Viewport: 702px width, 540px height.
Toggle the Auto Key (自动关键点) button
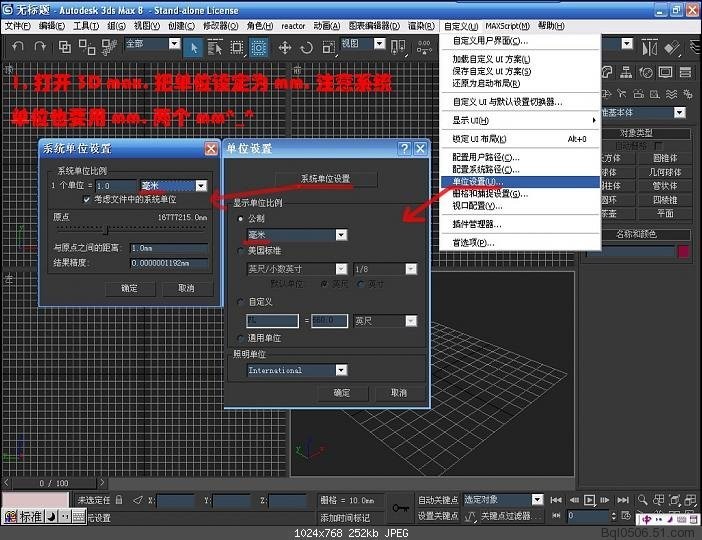coord(437,500)
